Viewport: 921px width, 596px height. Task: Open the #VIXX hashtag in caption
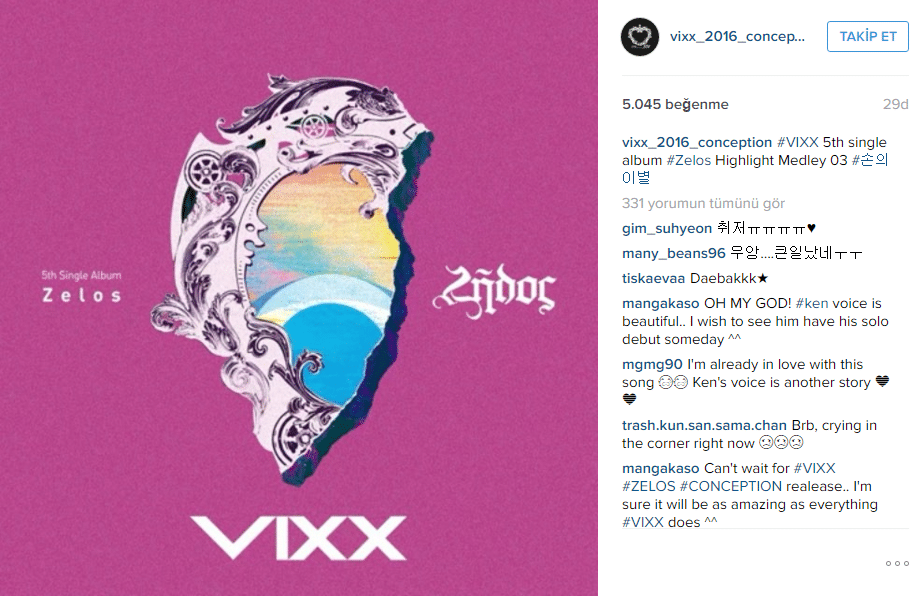tap(798, 142)
